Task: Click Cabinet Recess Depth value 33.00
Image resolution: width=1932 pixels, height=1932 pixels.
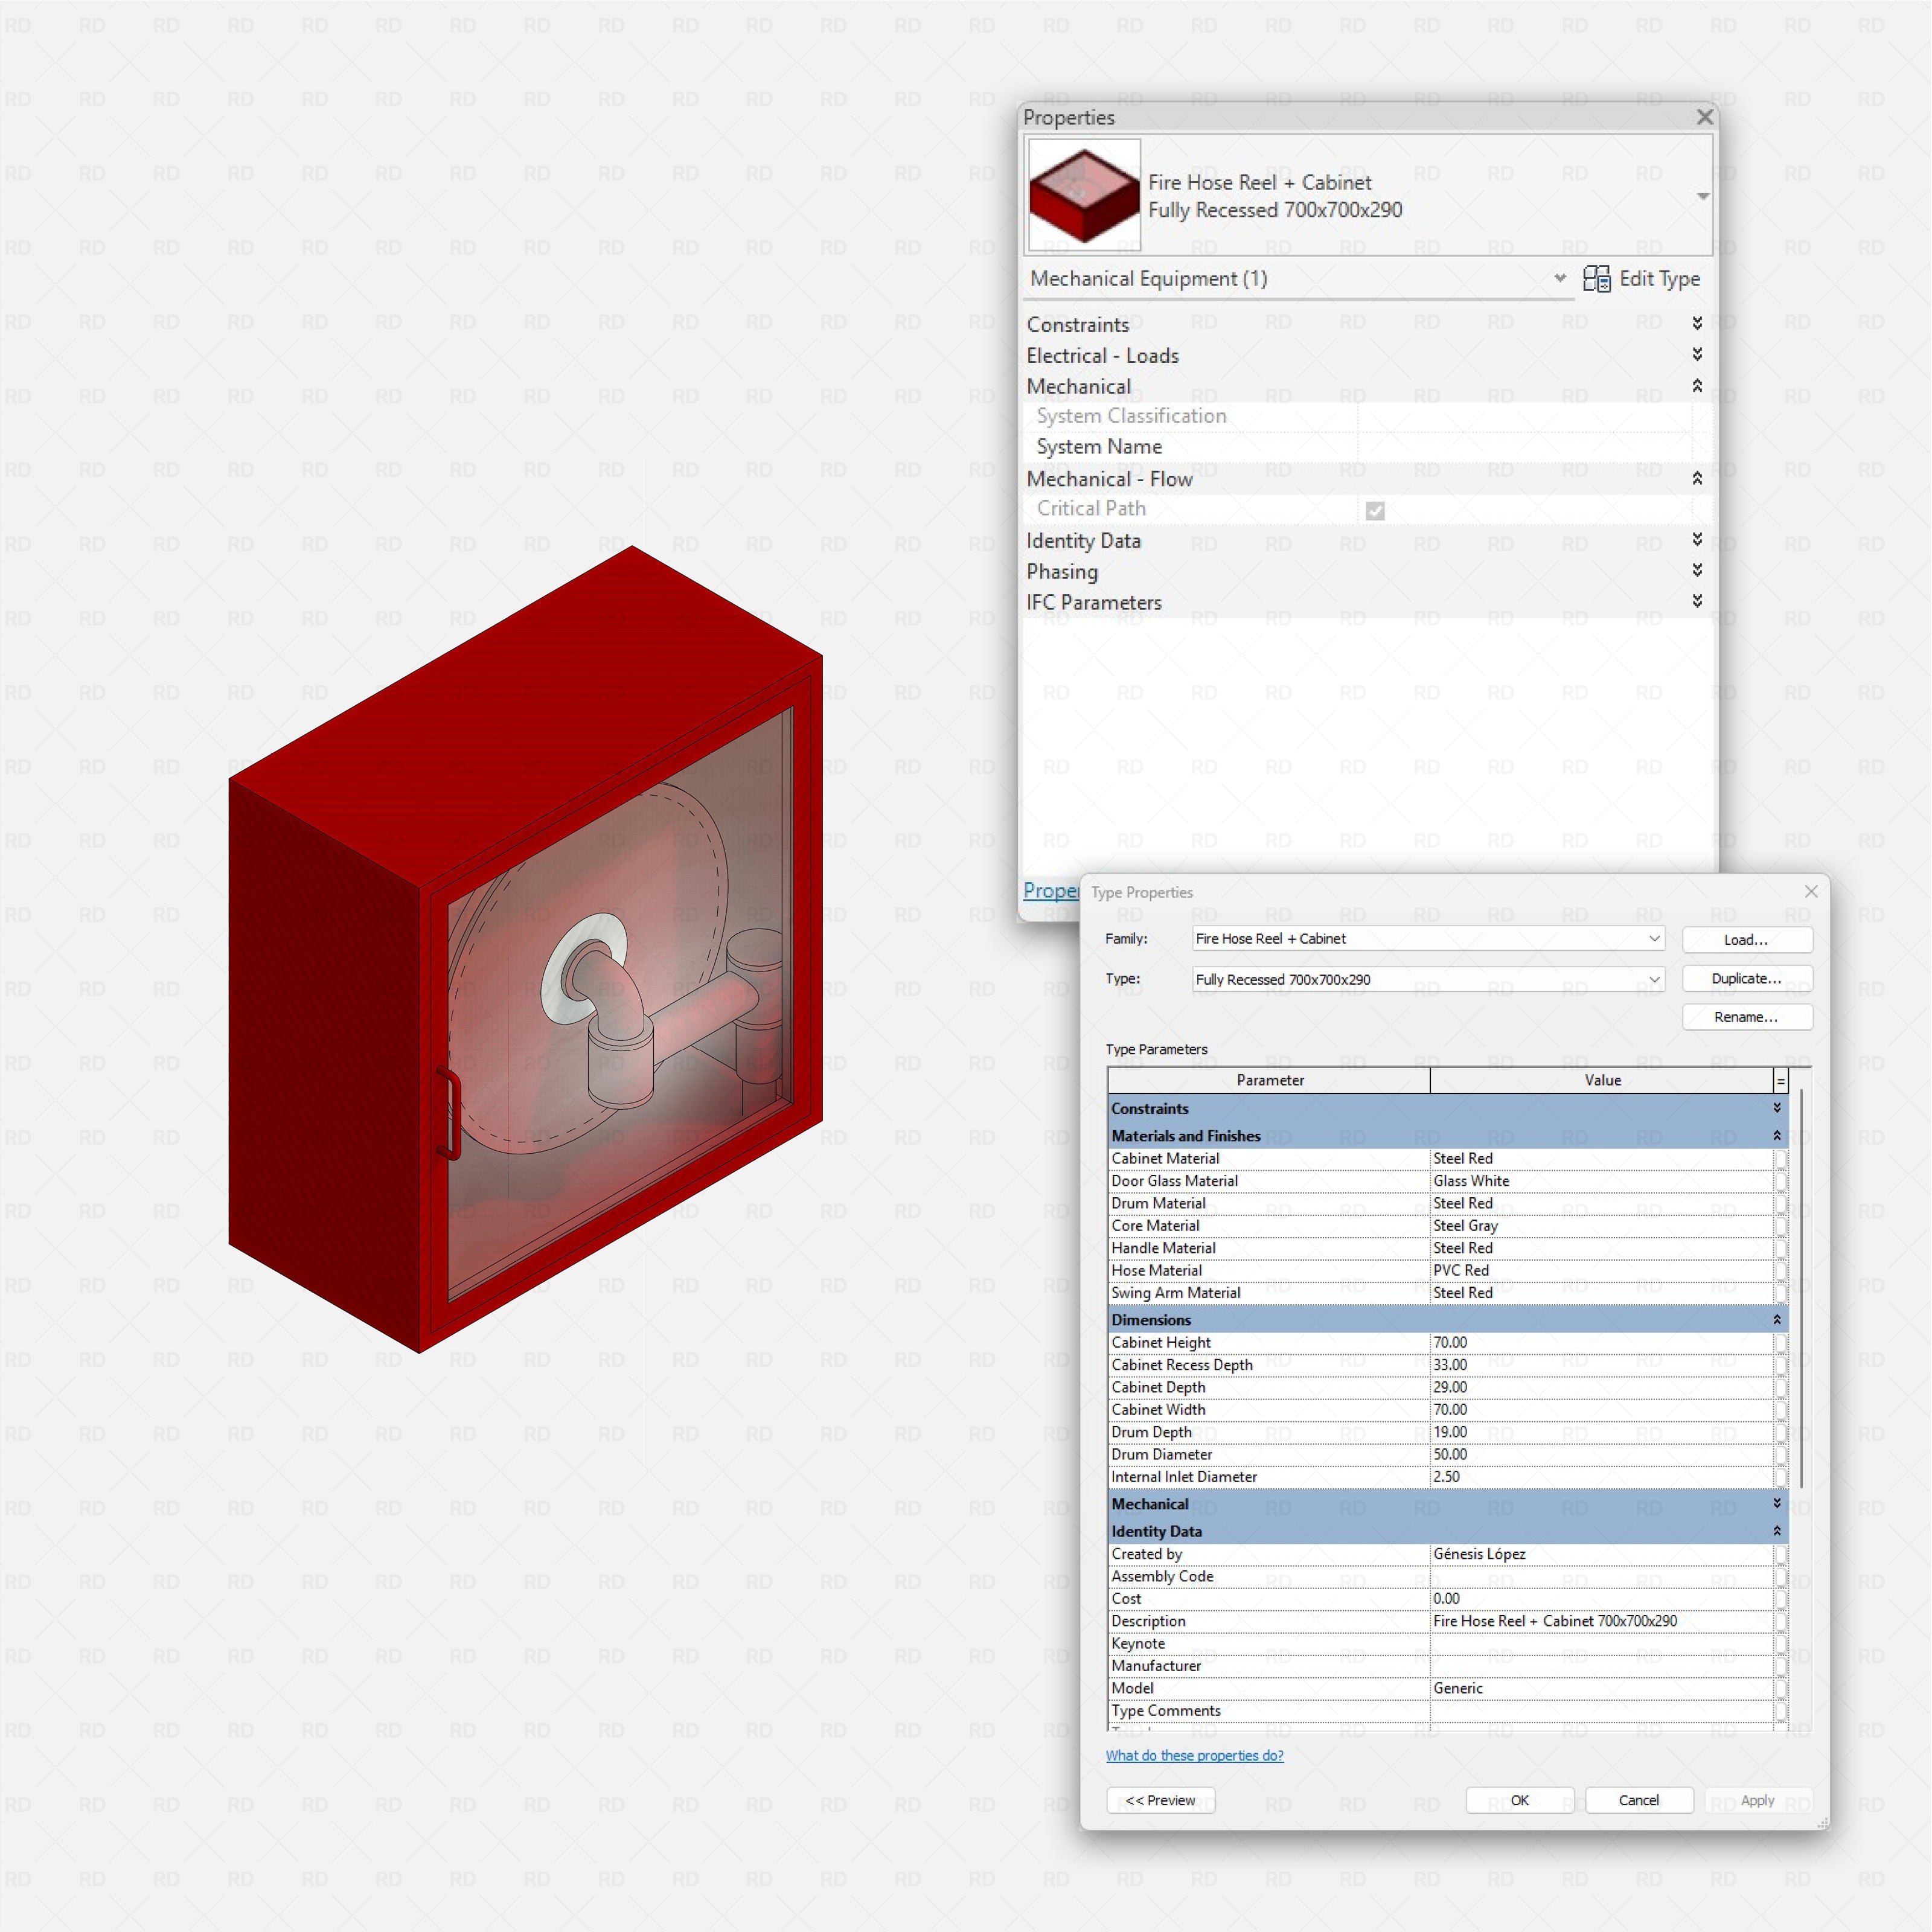Action: (x=1602, y=1365)
